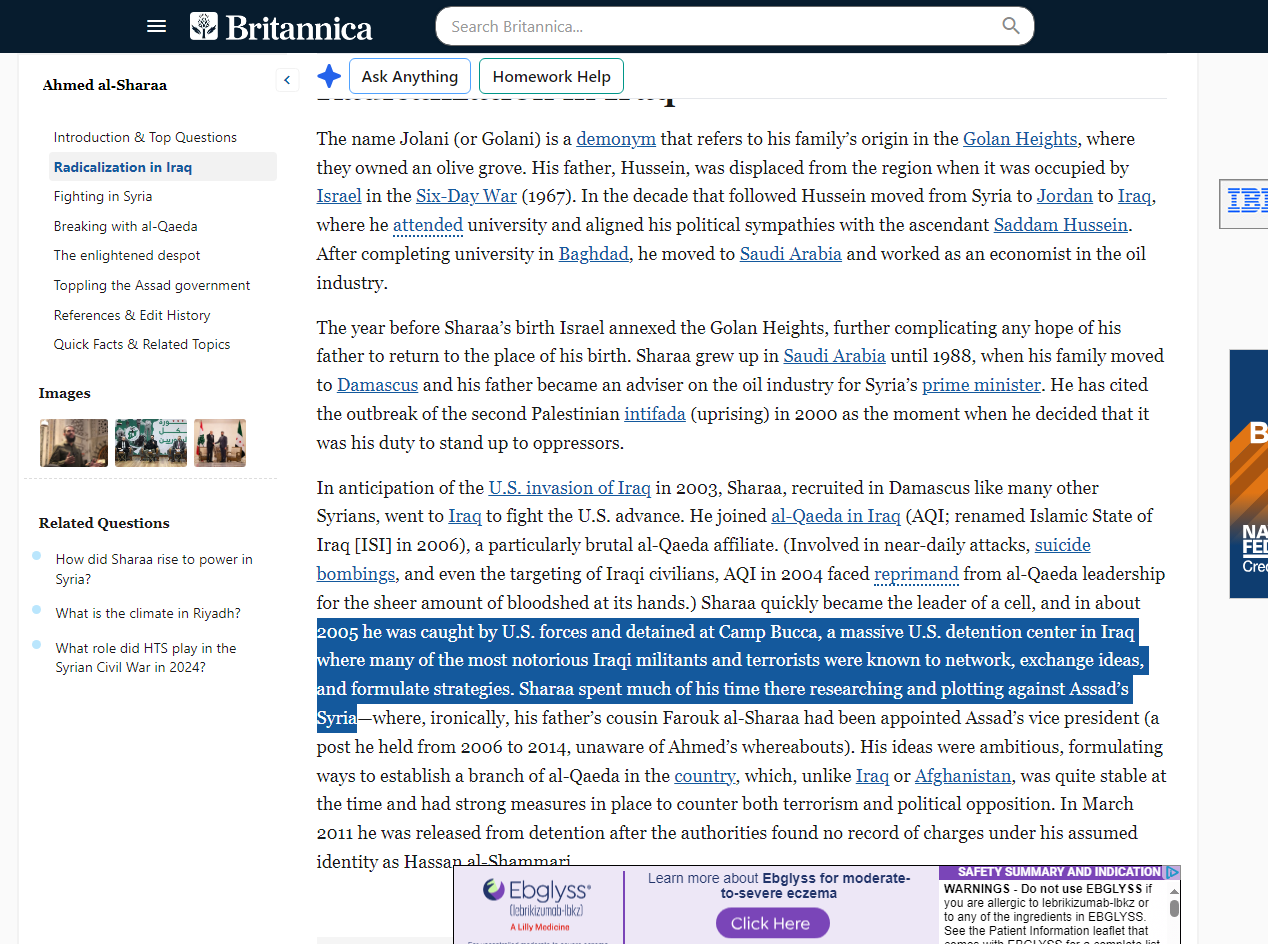Open the Afghanistan link
The height and width of the screenshot is (944, 1268).
[963, 776]
